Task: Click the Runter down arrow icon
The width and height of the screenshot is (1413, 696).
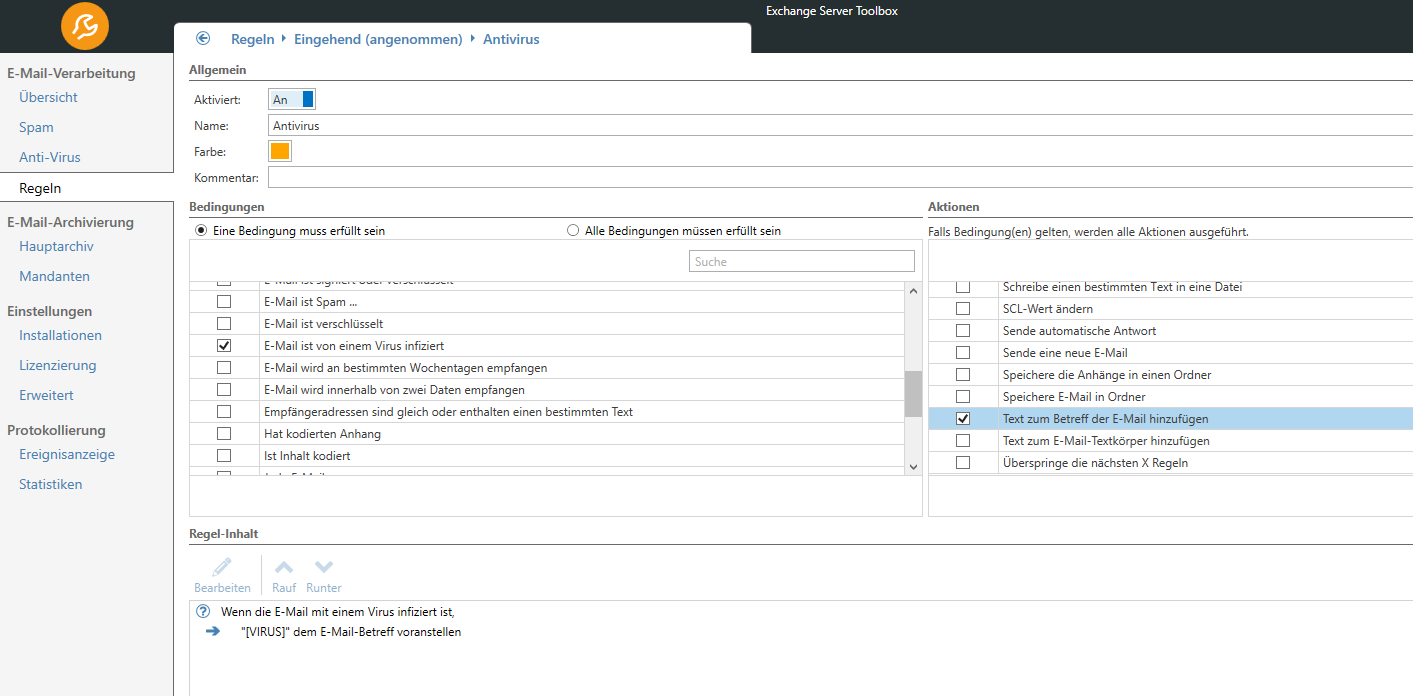Action: 324,567
